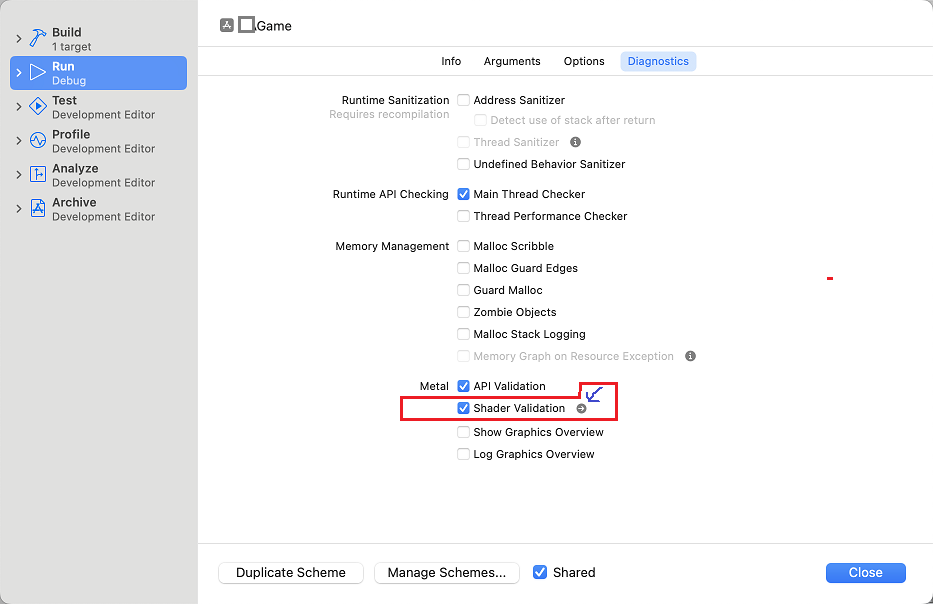Click the Duplicate Scheme button

(291, 573)
